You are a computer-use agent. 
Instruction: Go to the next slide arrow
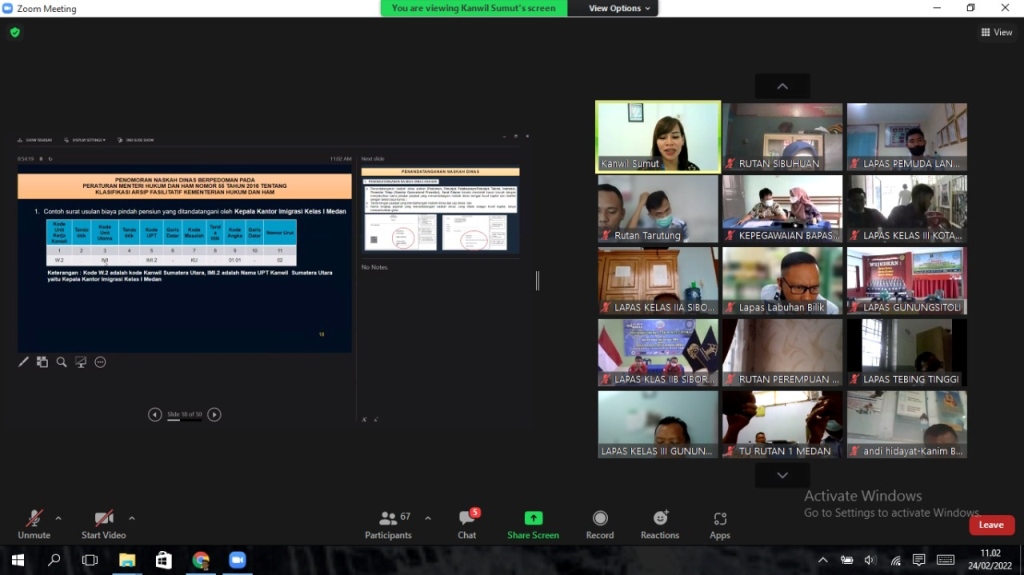click(x=214, y=414)
